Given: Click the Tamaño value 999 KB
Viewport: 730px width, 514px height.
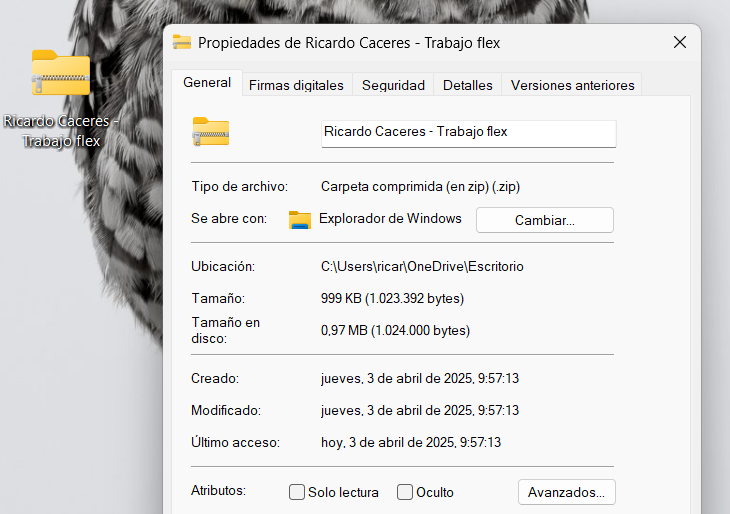Looking at the screenshot, I should point(392,298).
